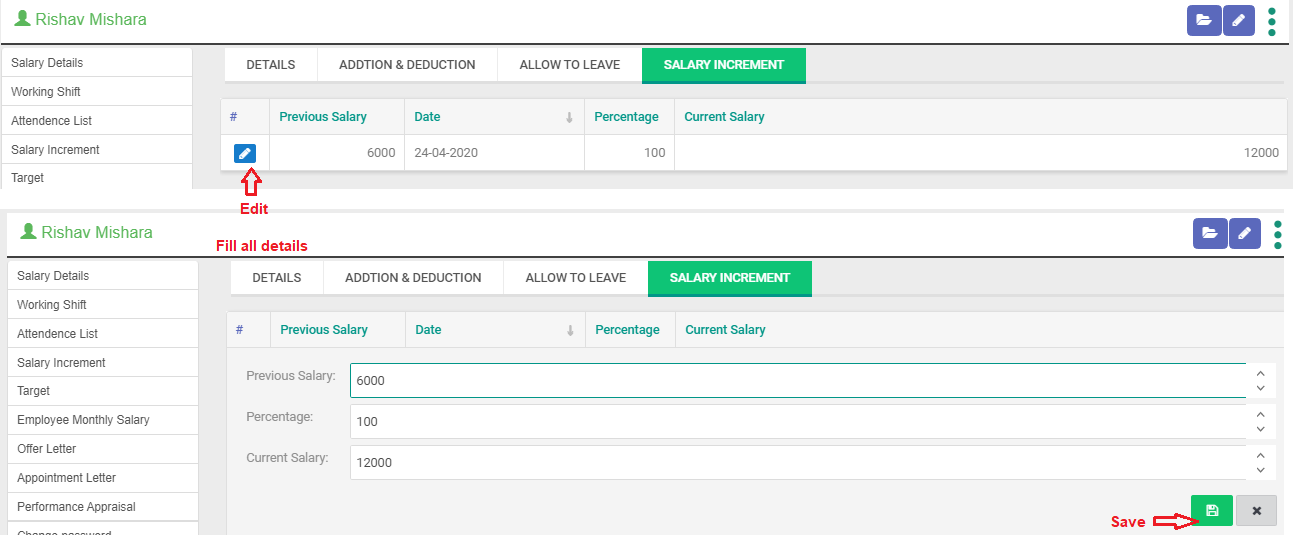Switch to ADDTION & DEDUCTION tab in top panel

coord(407,65)
